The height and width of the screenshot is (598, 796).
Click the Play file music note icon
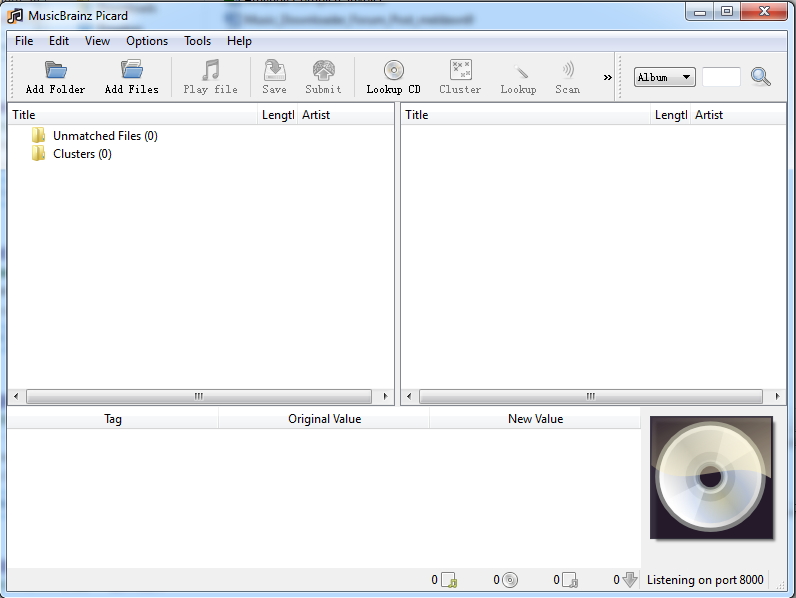[210, 71]
